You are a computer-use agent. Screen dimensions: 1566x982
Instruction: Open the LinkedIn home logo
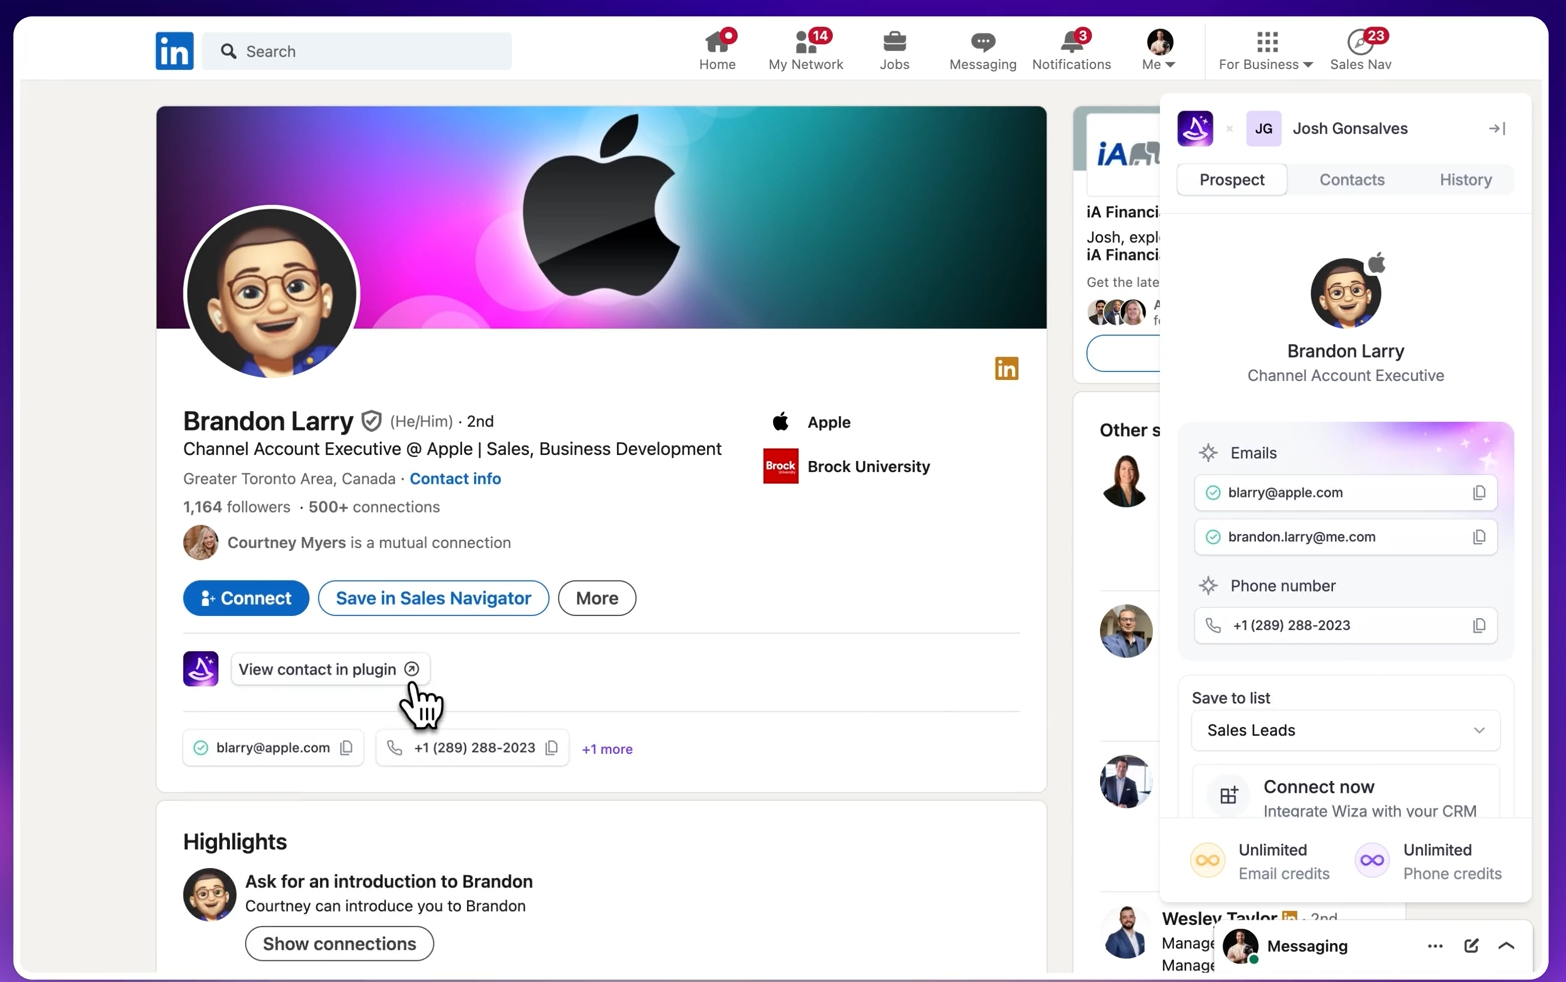pos(174,51)
